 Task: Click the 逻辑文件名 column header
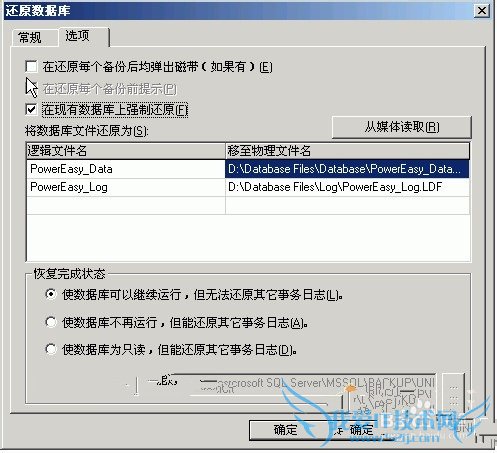pyautogui.click(x=126, y=151)
